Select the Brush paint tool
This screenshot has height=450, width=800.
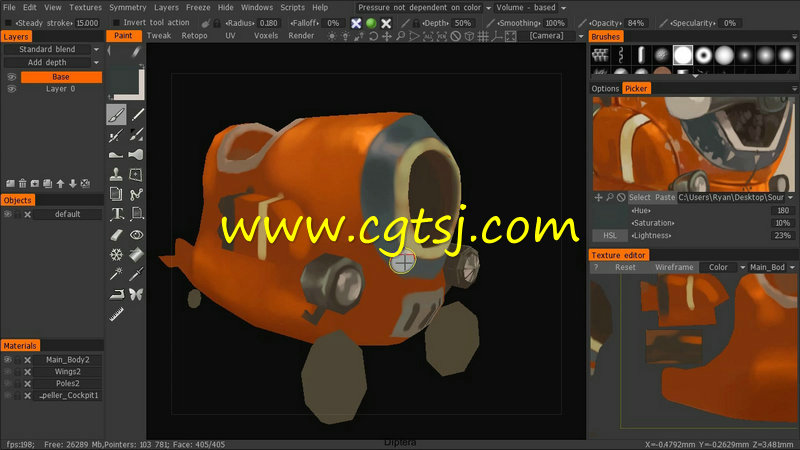[116, 114]
